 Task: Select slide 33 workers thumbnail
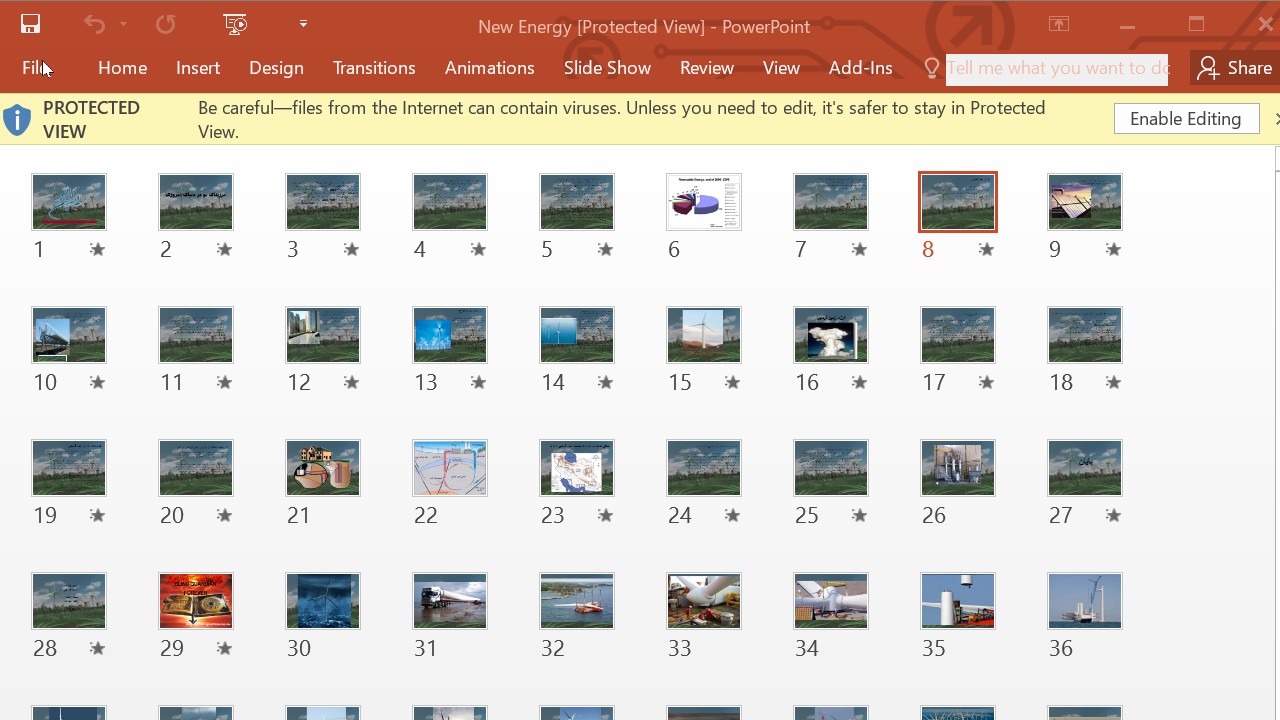[x=704, y=600]
